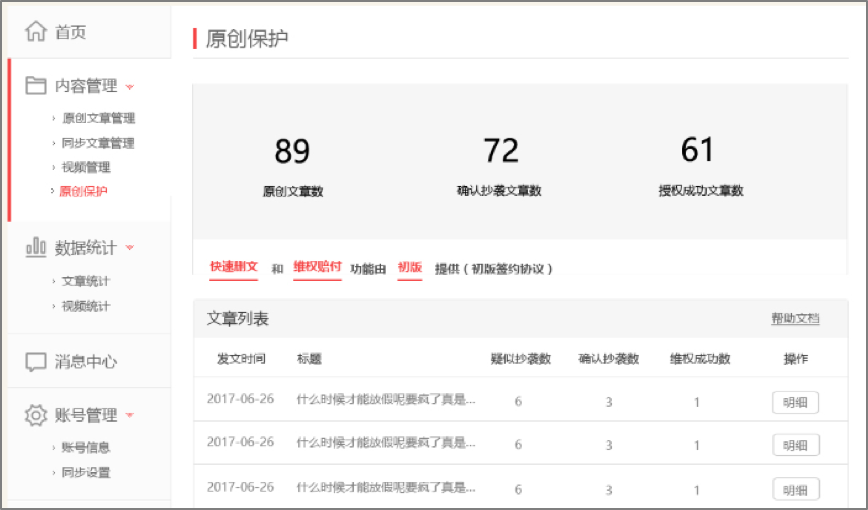Click the bar chart icon for 数据统计
The width and height of the screenshot is (868, 510).
coord(36,247)
